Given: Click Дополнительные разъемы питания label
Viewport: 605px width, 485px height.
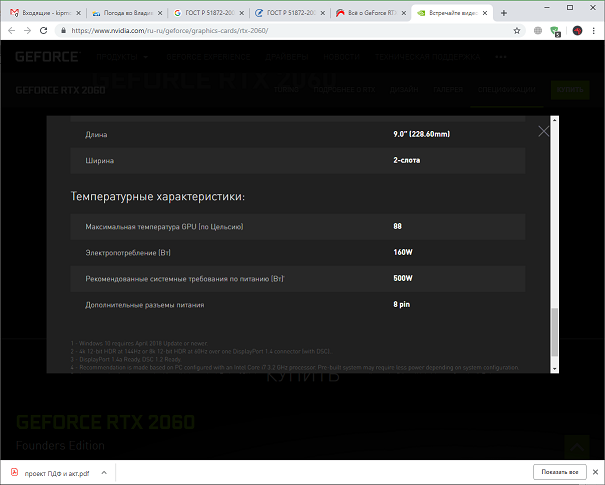Looking at the screenshot, I should [x=145, y=305].
